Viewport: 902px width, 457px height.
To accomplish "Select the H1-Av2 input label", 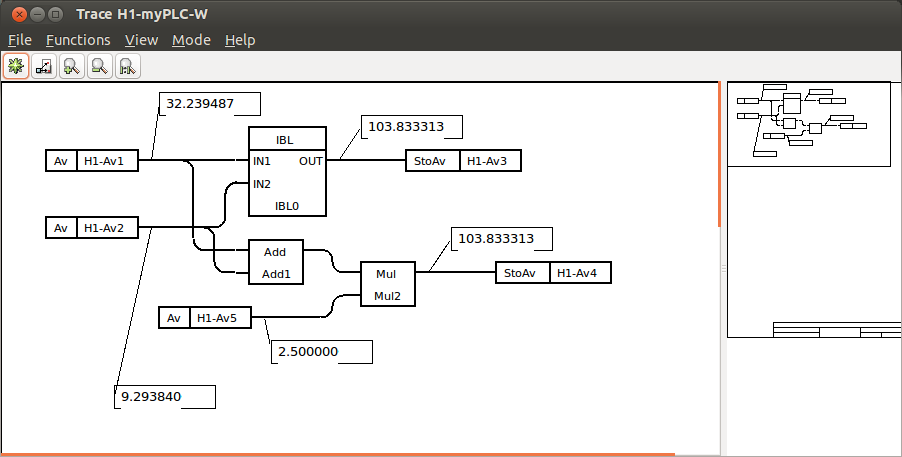I will coord(108,227).
